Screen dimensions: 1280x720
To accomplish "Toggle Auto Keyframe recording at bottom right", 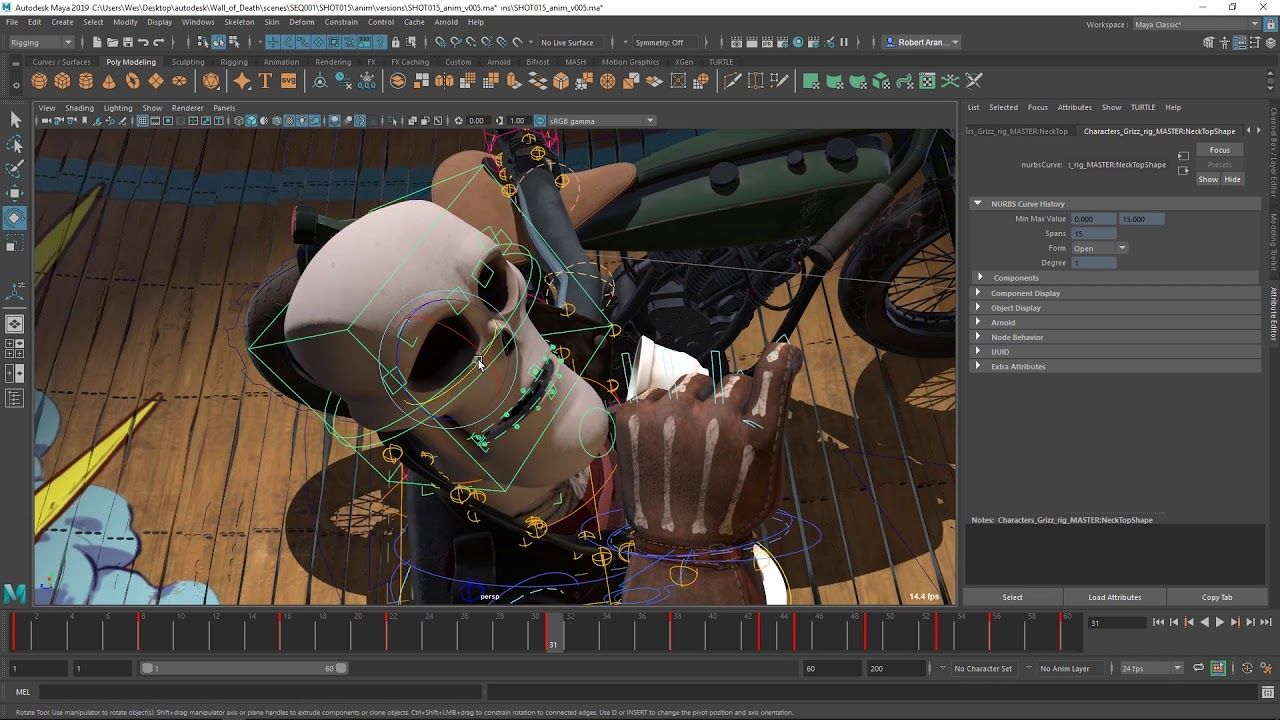I will pos(1246,668).
